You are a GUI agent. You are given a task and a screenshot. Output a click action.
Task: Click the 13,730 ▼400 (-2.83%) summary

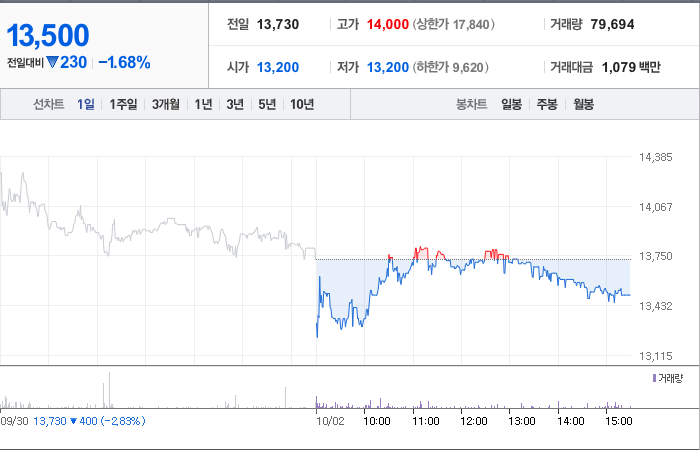pyautogui.click(x=89, y=421)
